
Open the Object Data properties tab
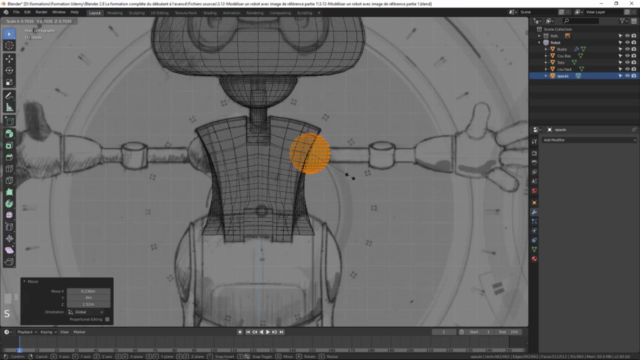[x=534, y=249]
